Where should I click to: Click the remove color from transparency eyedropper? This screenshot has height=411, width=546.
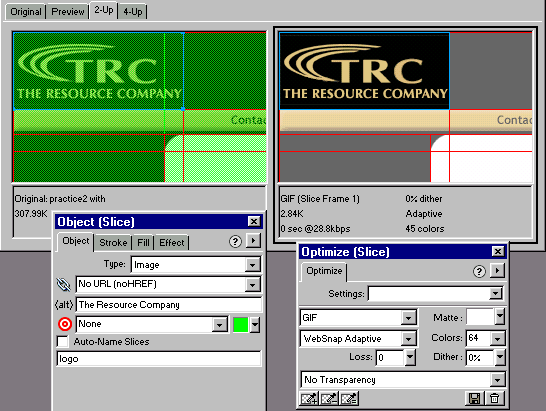point(329,398)
